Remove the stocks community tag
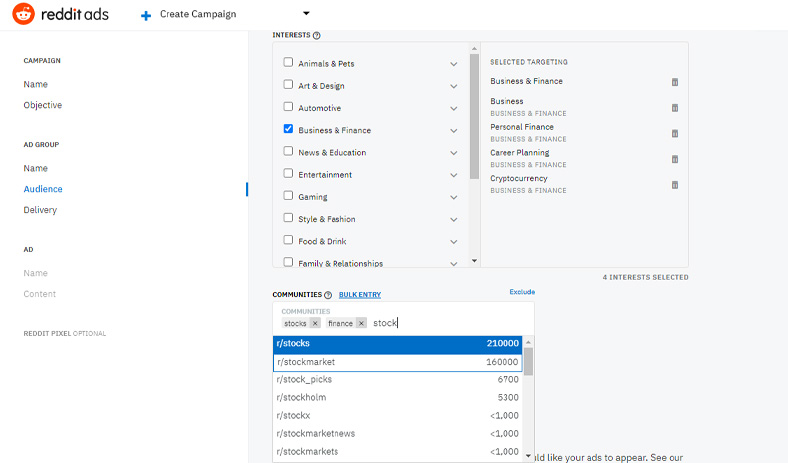The height and width of the screenshot is (463, 788). [x=315, y=323]
